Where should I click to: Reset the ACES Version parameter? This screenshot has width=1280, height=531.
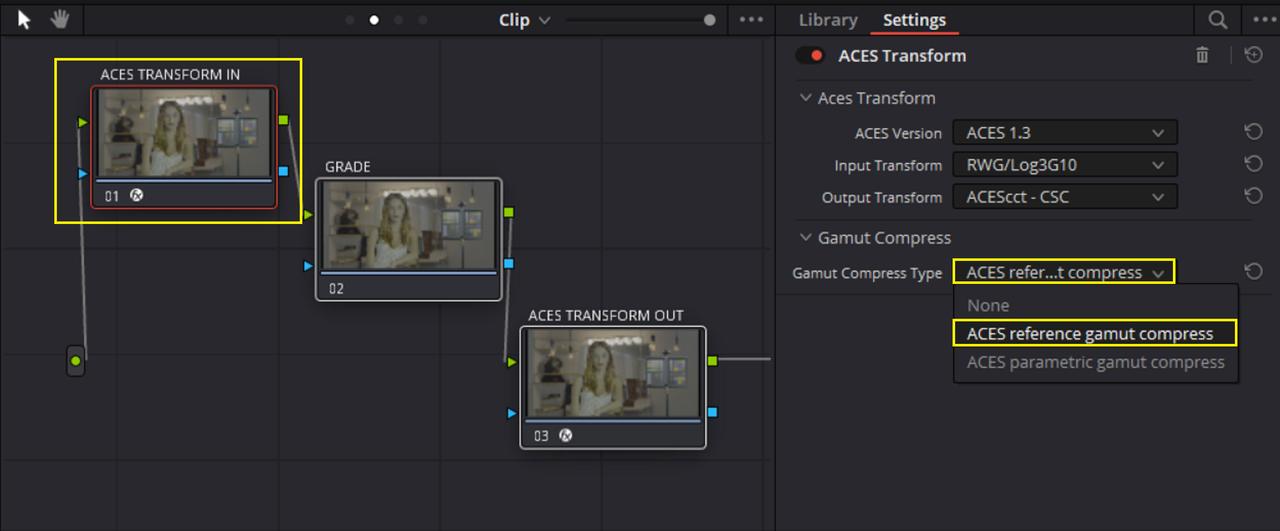1253,132
